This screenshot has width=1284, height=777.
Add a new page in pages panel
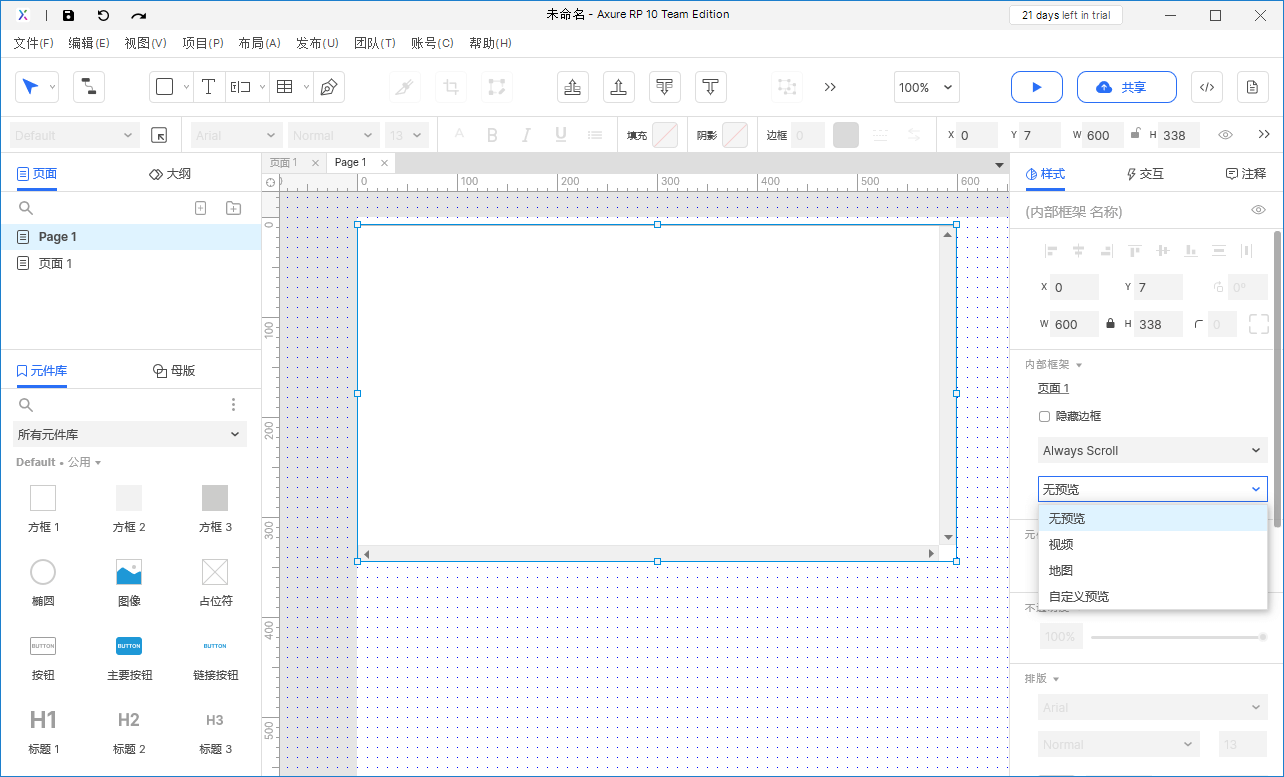point(200,208)
